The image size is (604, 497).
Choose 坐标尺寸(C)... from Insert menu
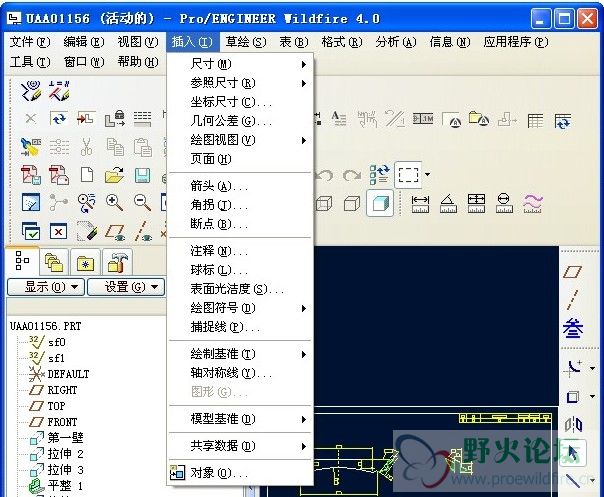tap(240, 102)
